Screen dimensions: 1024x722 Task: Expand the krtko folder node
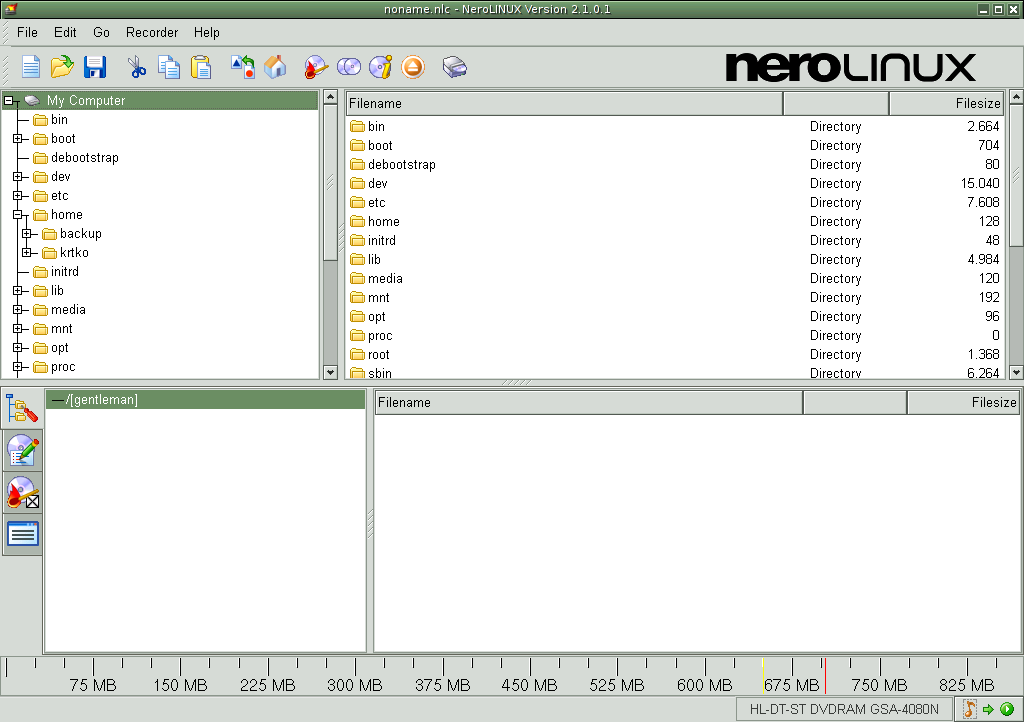click(27, 253)
